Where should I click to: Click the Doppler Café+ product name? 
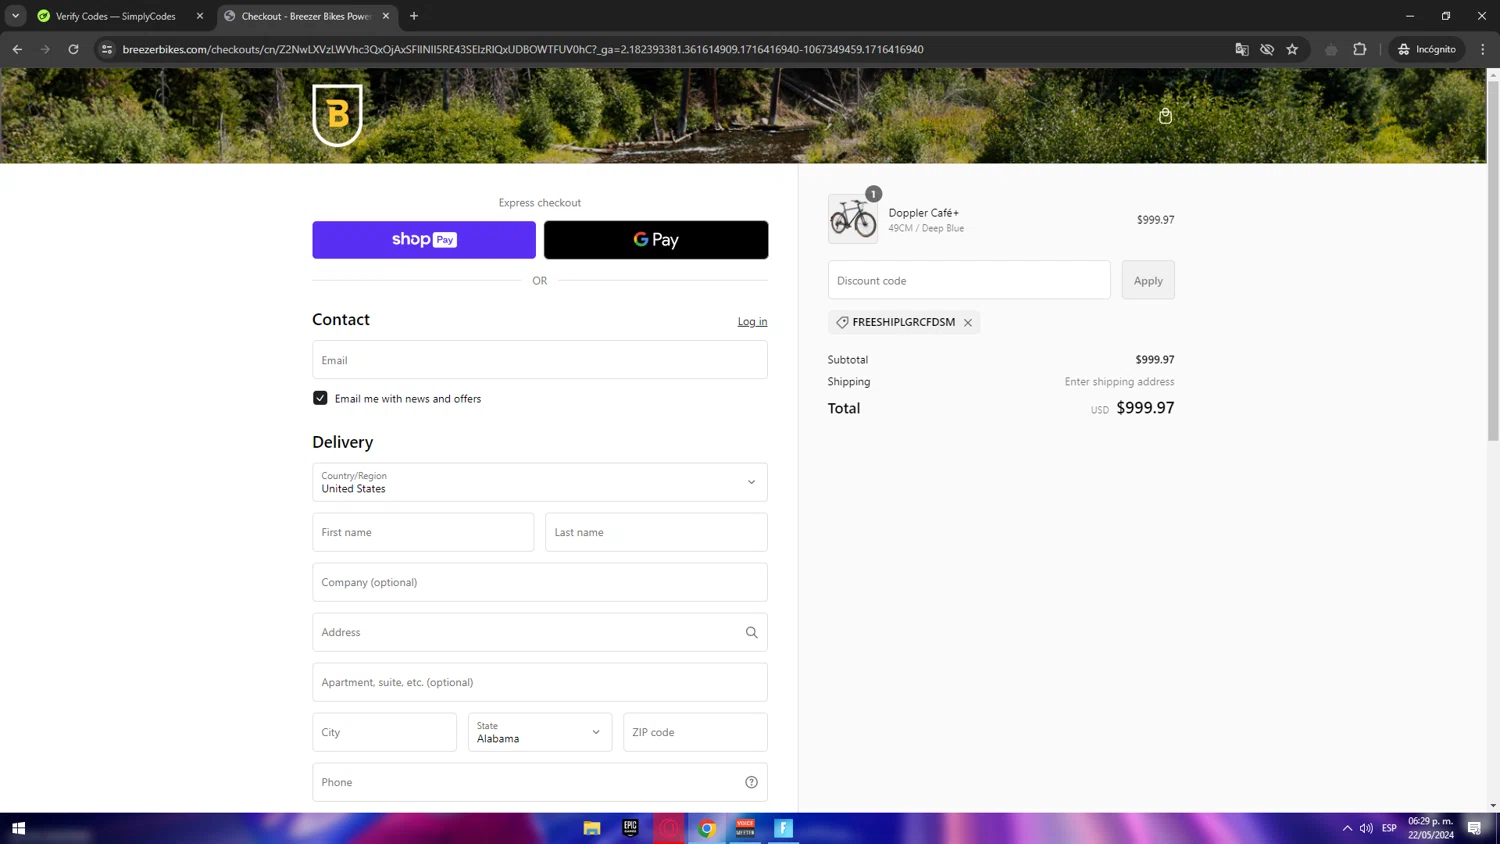coord(924,213)
